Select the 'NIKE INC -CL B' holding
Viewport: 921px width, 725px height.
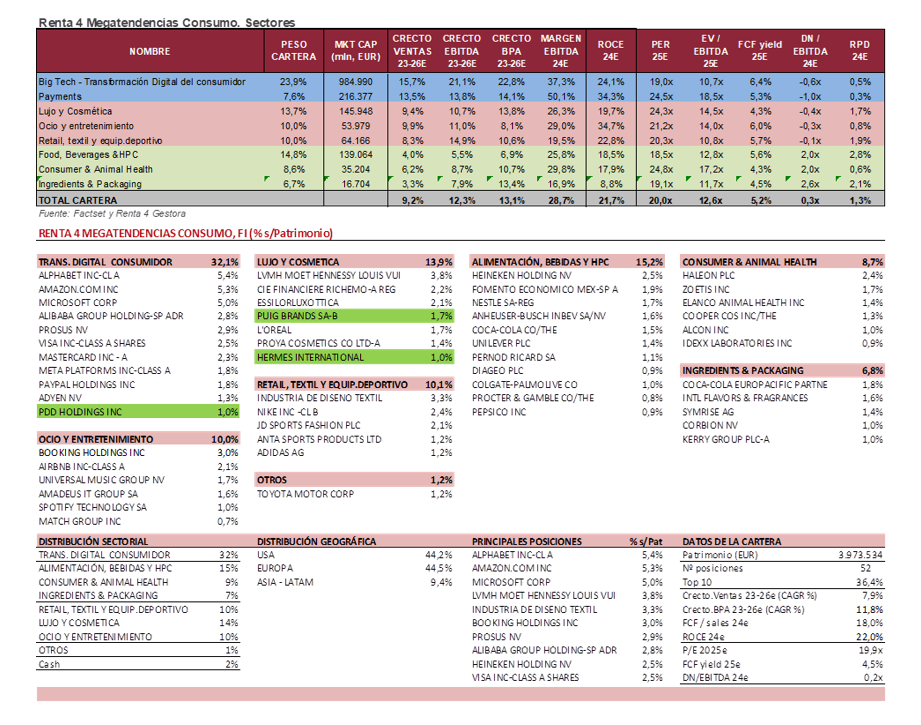tap(287, 412)
